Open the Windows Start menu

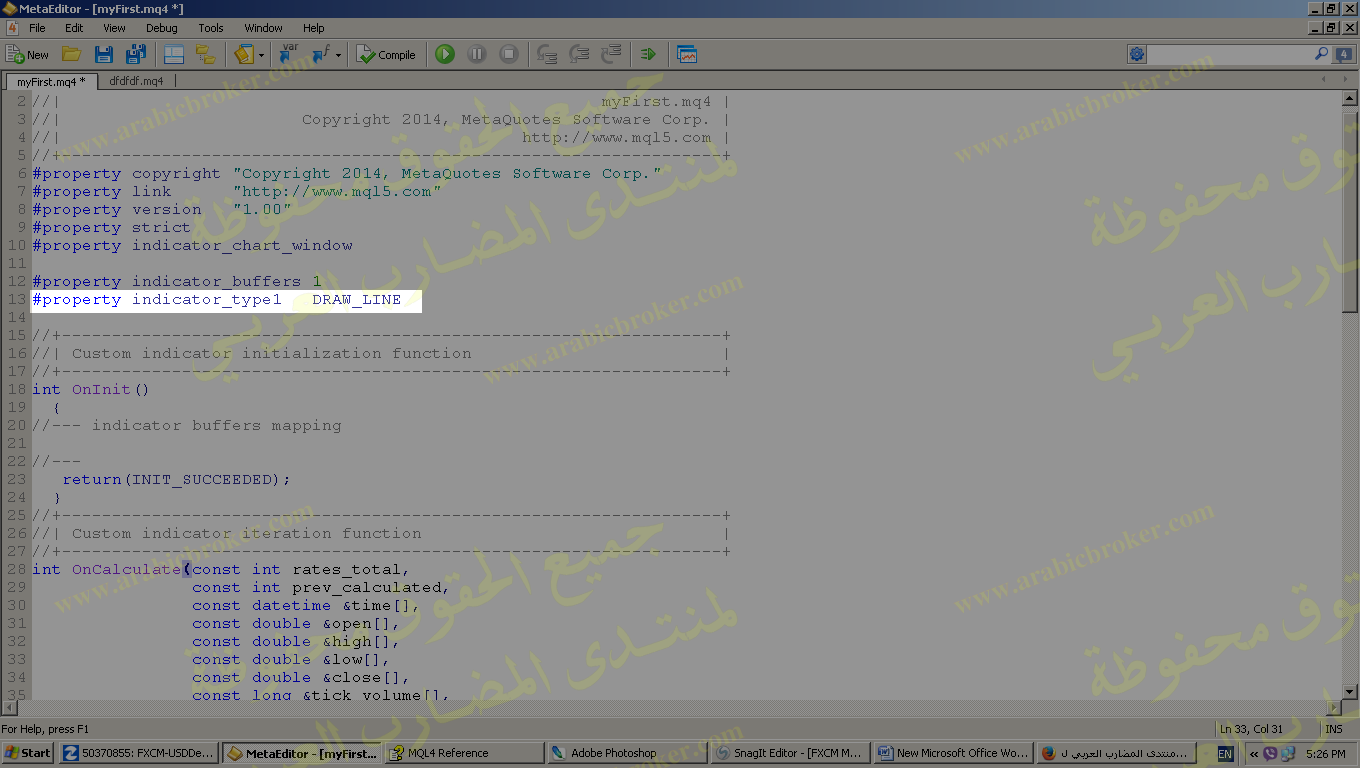click(28, 753)
